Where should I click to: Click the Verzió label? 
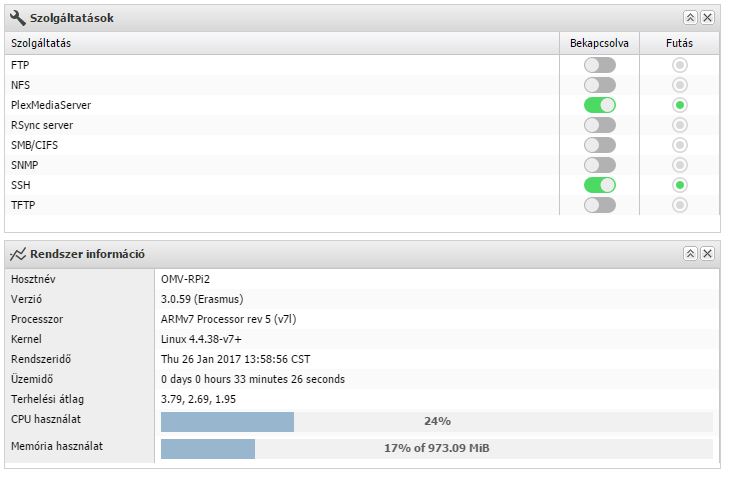tap(27, 299)
